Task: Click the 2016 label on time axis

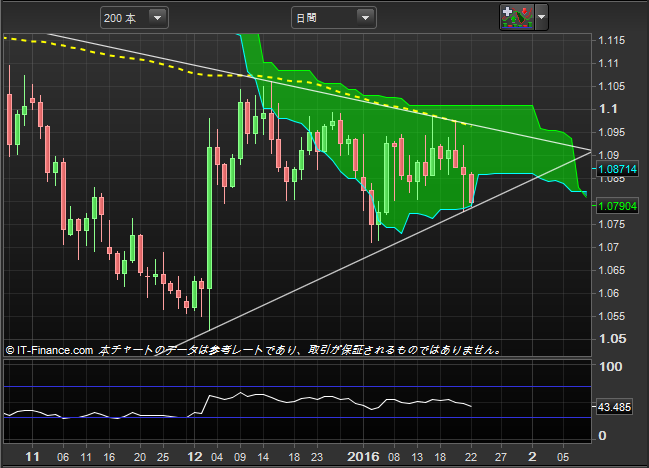Action: coord(363,456)
